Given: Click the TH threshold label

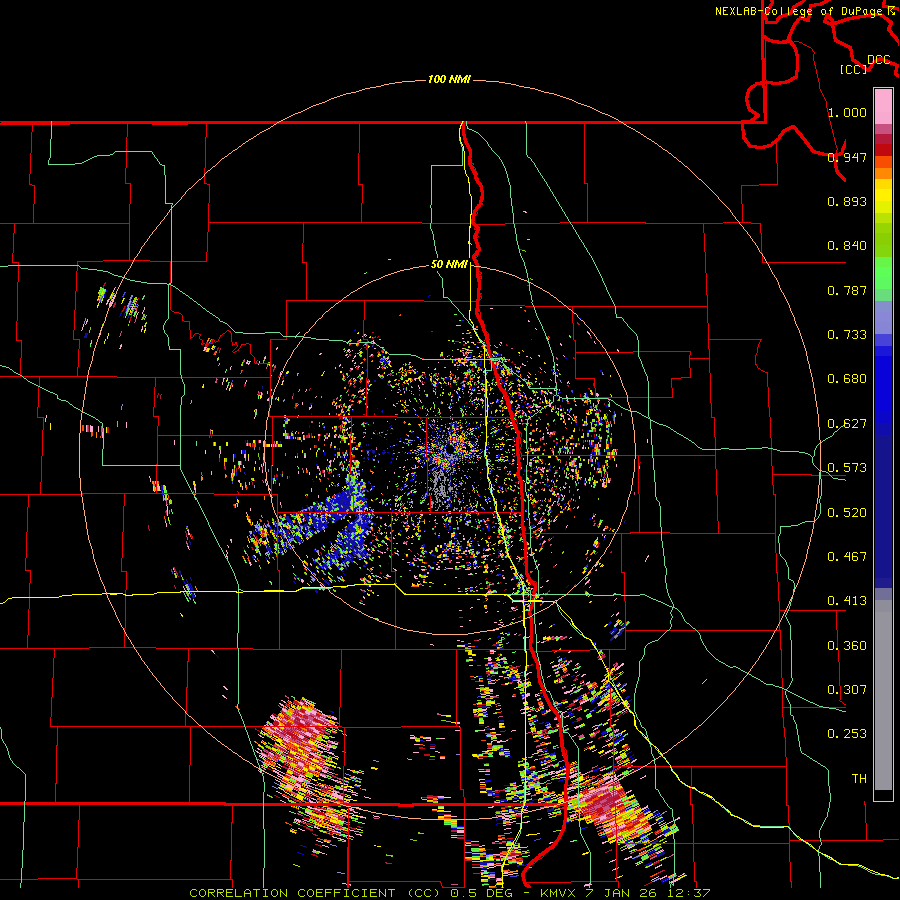Looking at the screenshot, I should click(859, 778).
